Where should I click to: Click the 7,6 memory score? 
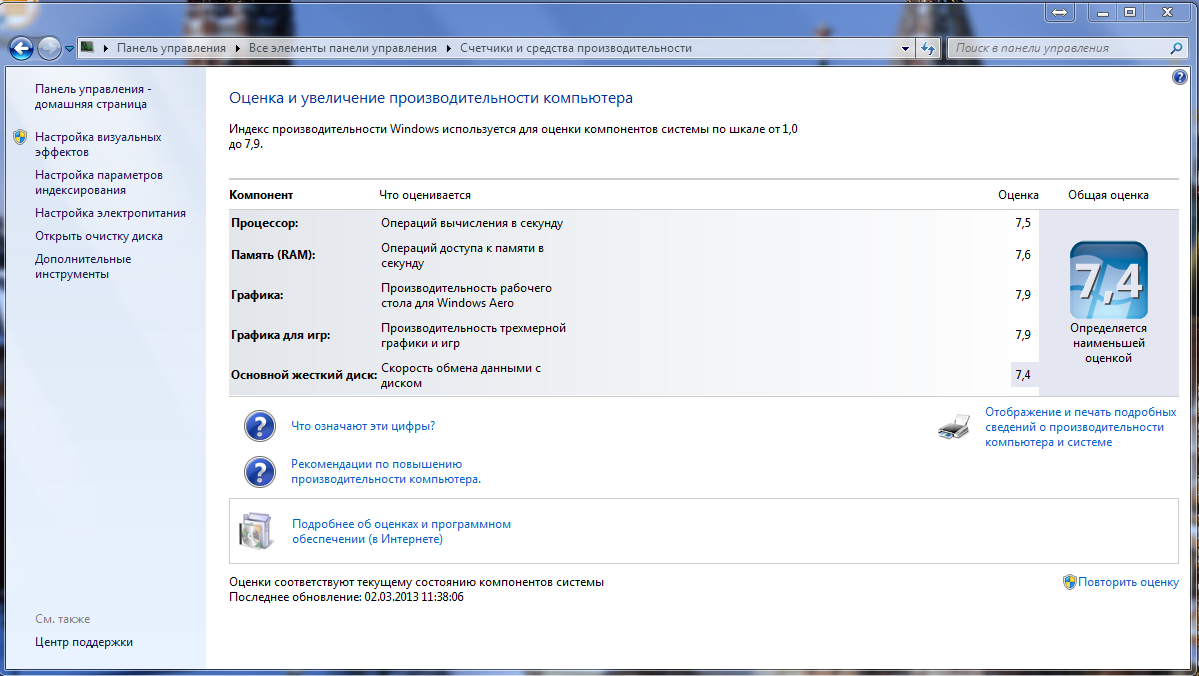pos(1023,255)
